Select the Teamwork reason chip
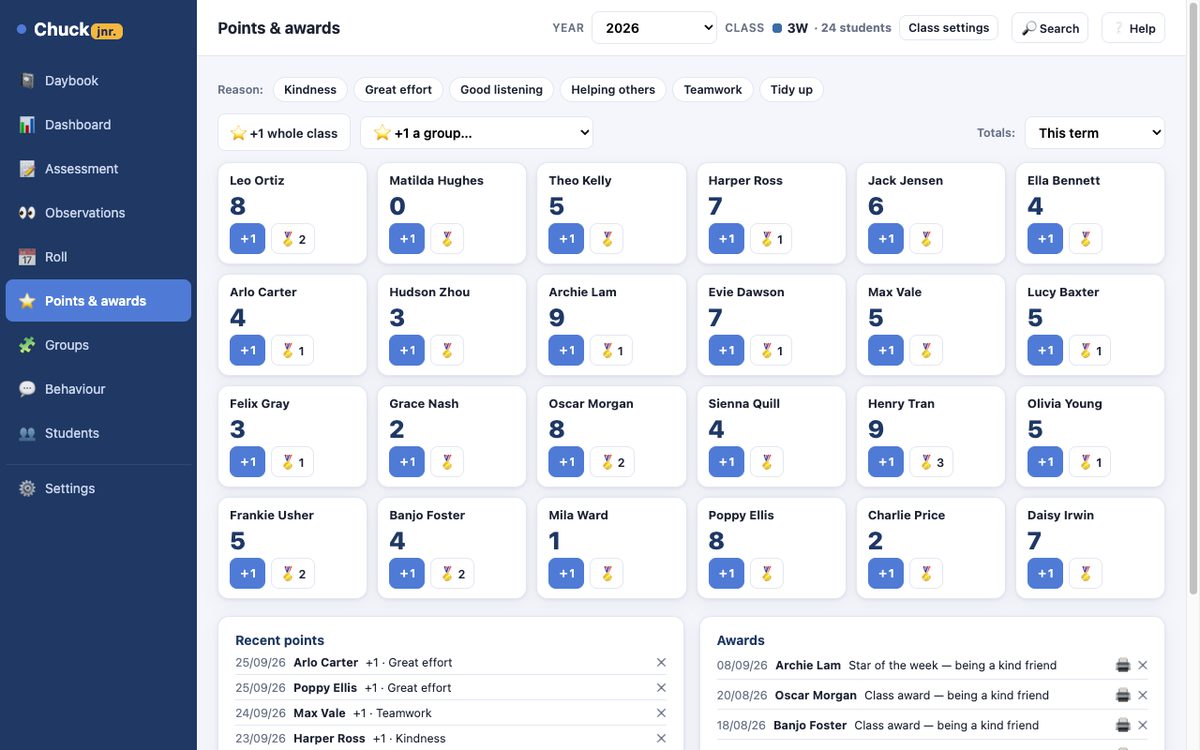The image size is (1200, 750). click(713, 90)
